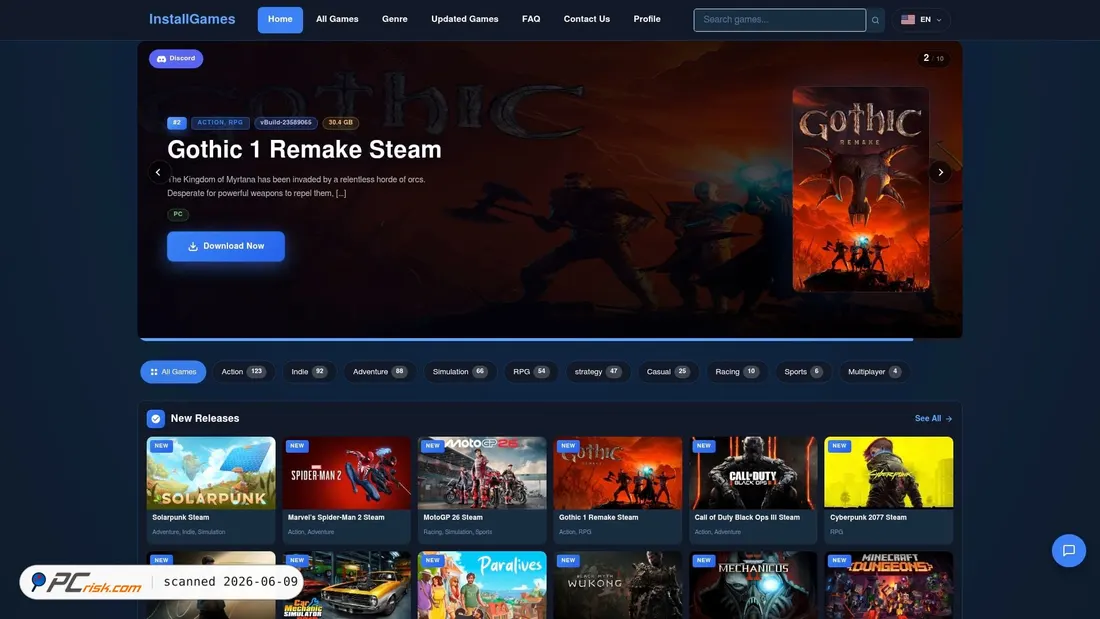1100x619 pixels.
Task: Filter by Action category
Action: (243, 372)
